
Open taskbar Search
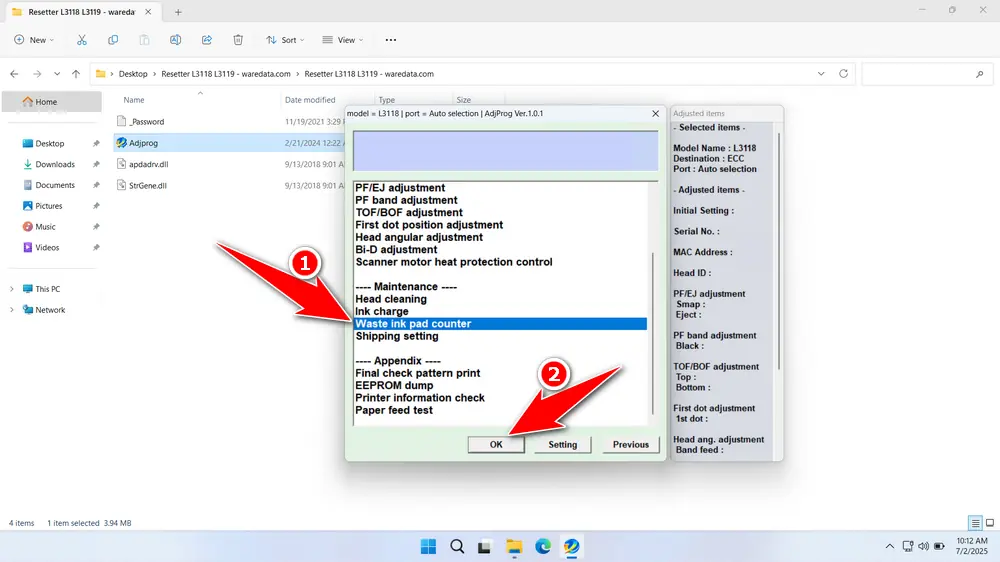pos(457,547)
